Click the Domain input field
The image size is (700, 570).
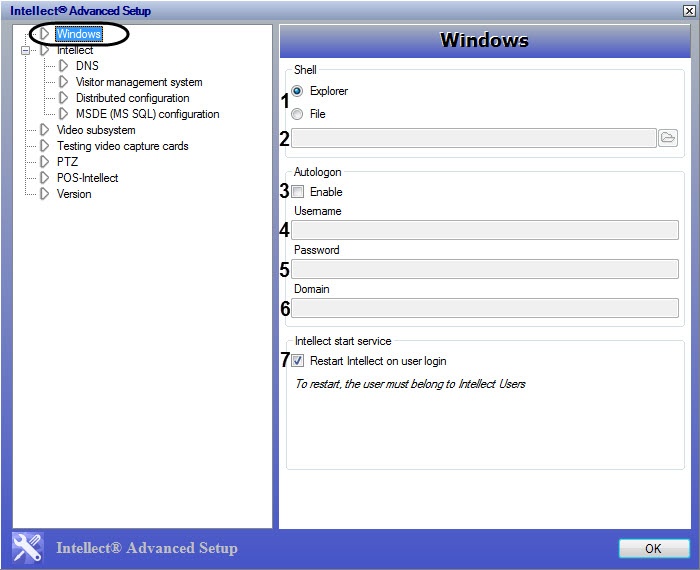click(x=485, y=308)
